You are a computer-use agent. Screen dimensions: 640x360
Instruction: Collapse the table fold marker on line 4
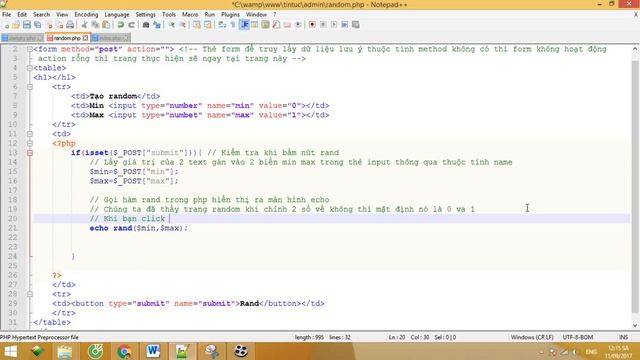click(x=30, y=68)
